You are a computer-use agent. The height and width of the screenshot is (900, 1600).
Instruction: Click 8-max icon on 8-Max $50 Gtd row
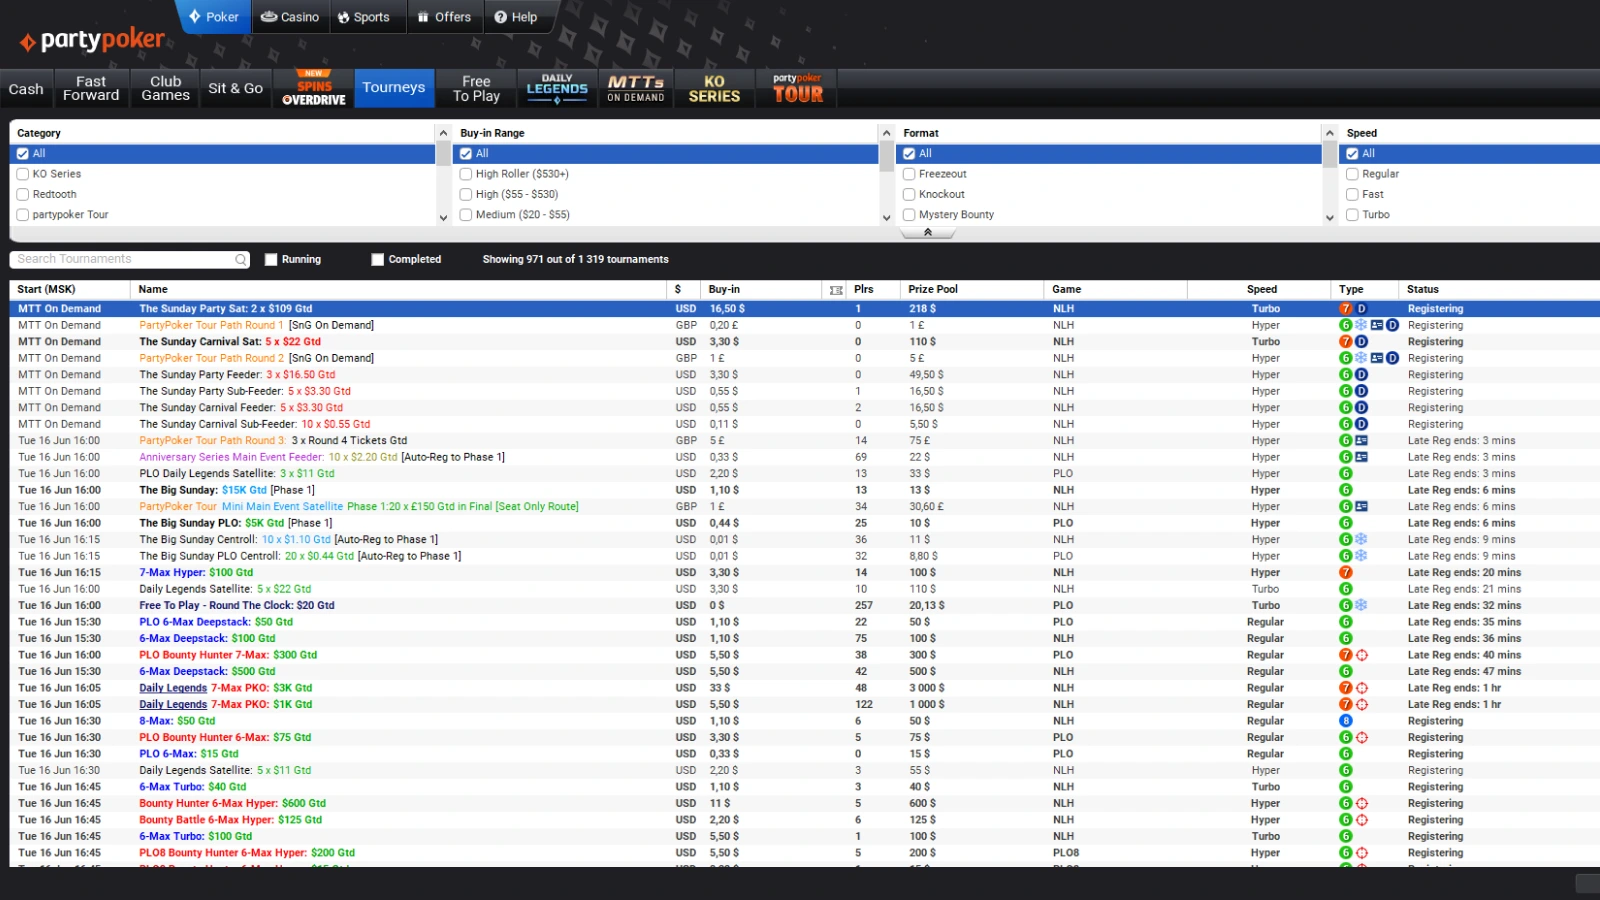tap(1346, 721)
